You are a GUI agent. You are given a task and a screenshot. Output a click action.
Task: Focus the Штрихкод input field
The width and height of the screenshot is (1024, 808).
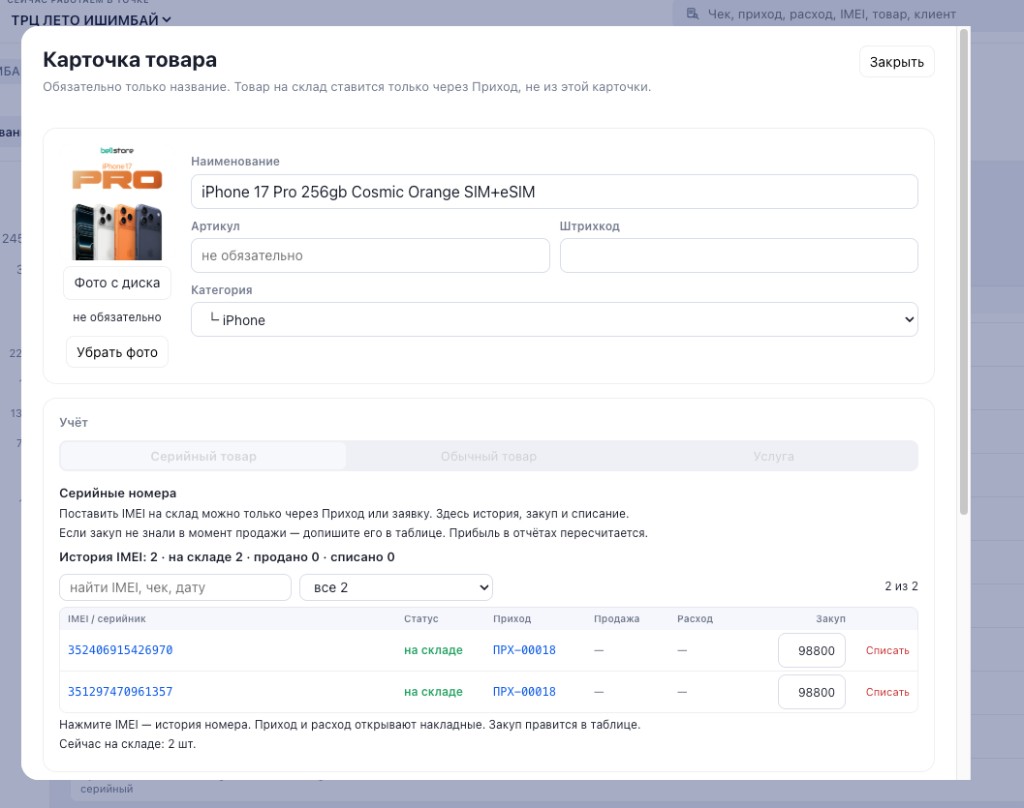coord(739,255)
